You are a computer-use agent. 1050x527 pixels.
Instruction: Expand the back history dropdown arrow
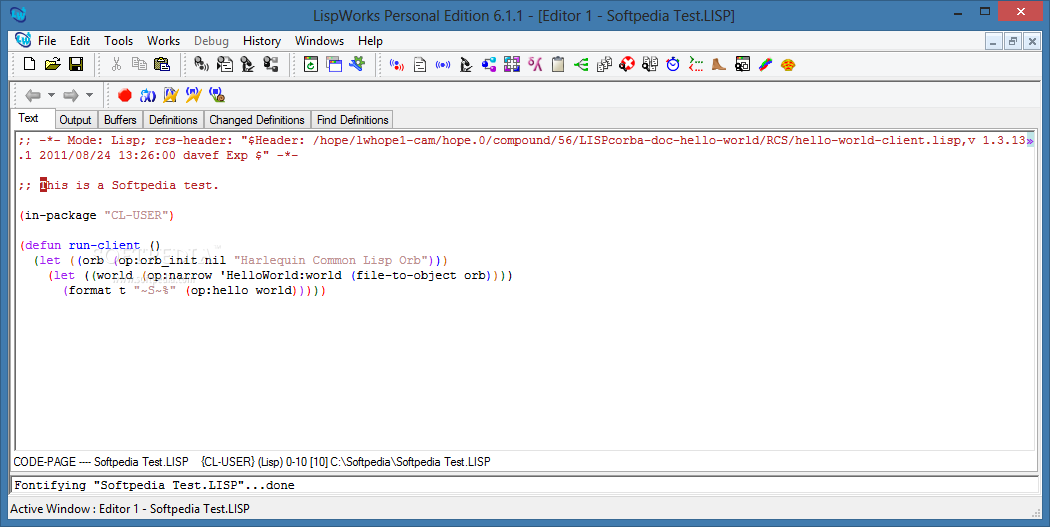[x=52, y=96]
